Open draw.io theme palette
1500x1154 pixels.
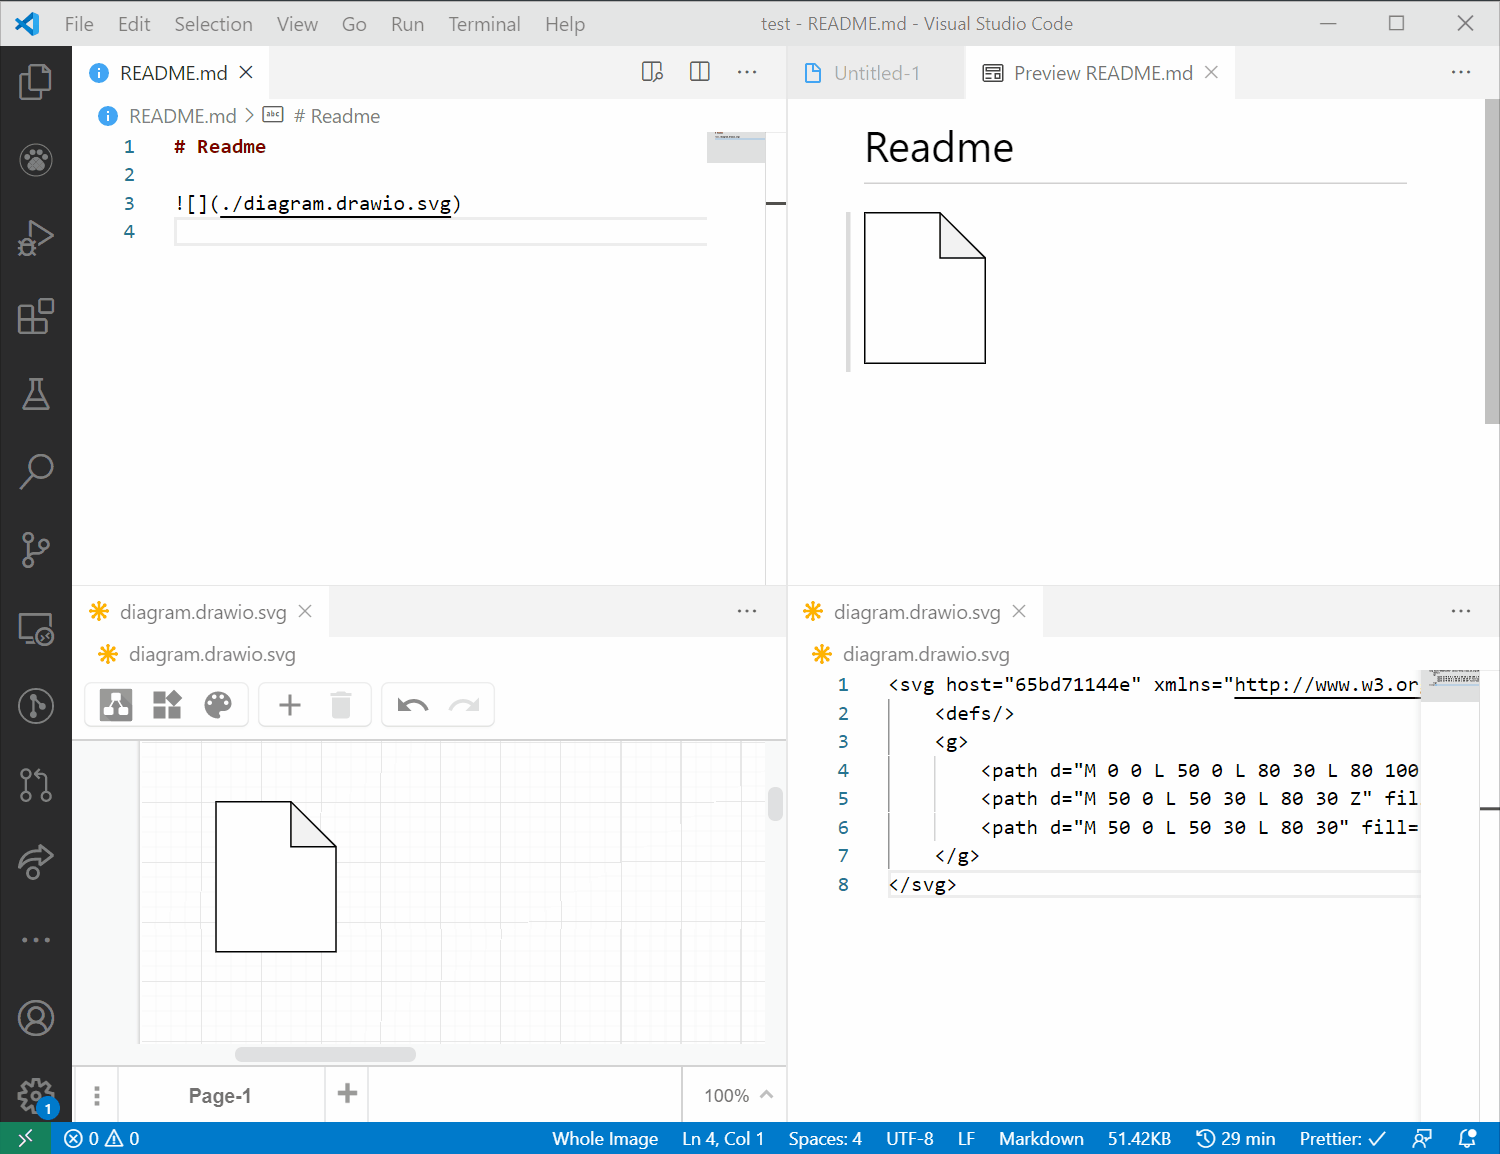[218, 705]
